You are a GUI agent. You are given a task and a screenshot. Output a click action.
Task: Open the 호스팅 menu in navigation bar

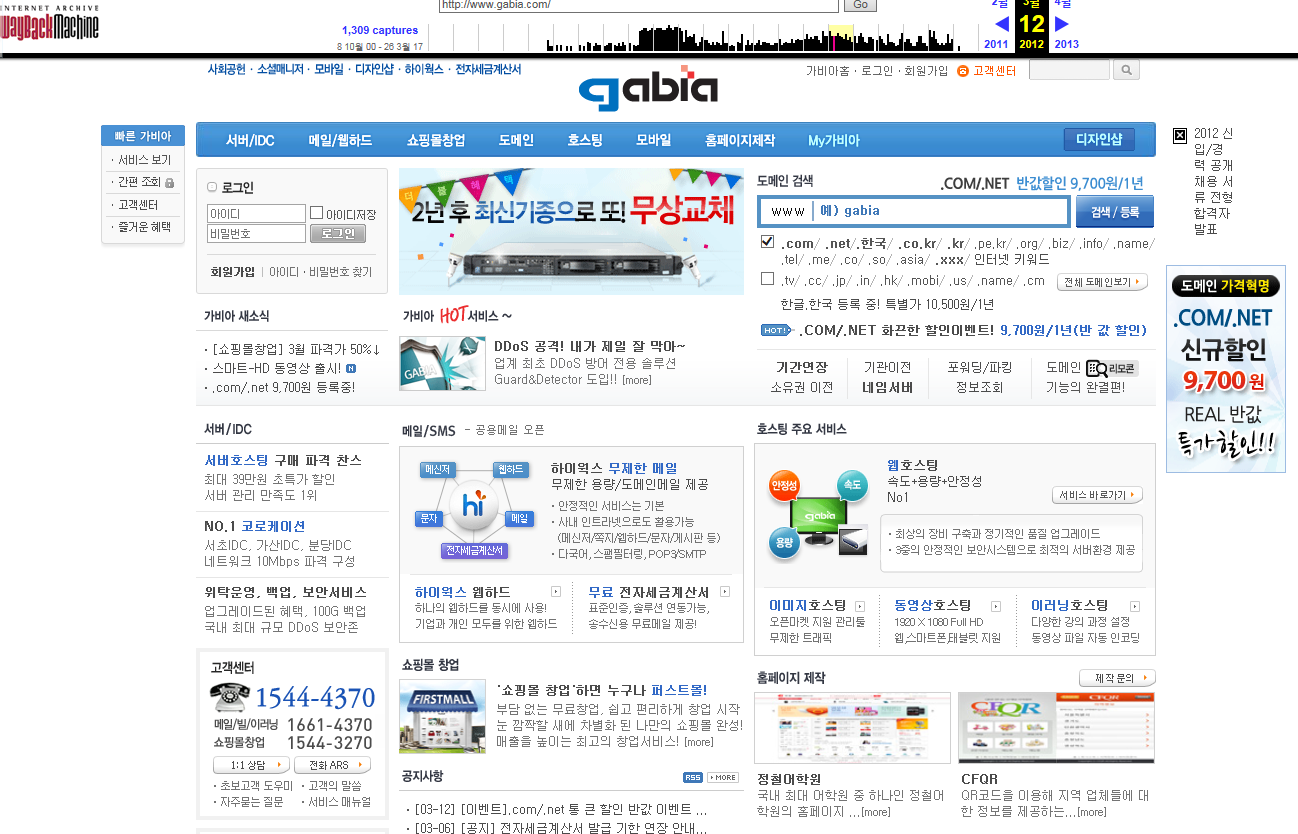coord(585,140)
